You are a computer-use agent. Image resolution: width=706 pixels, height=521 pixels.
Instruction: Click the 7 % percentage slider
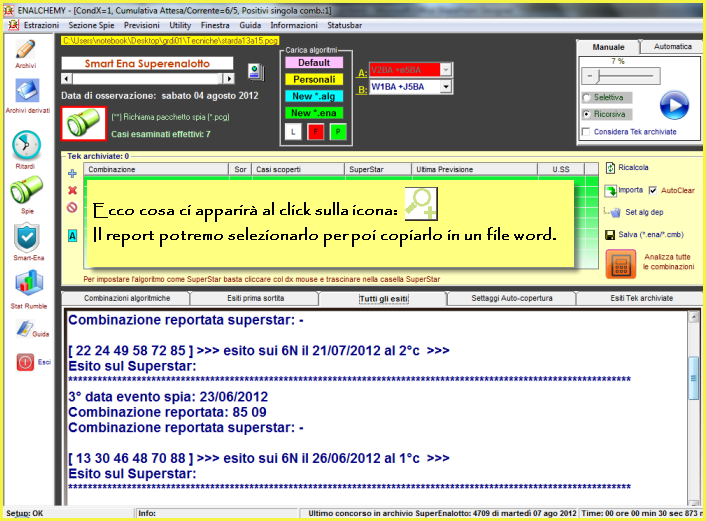620,76
